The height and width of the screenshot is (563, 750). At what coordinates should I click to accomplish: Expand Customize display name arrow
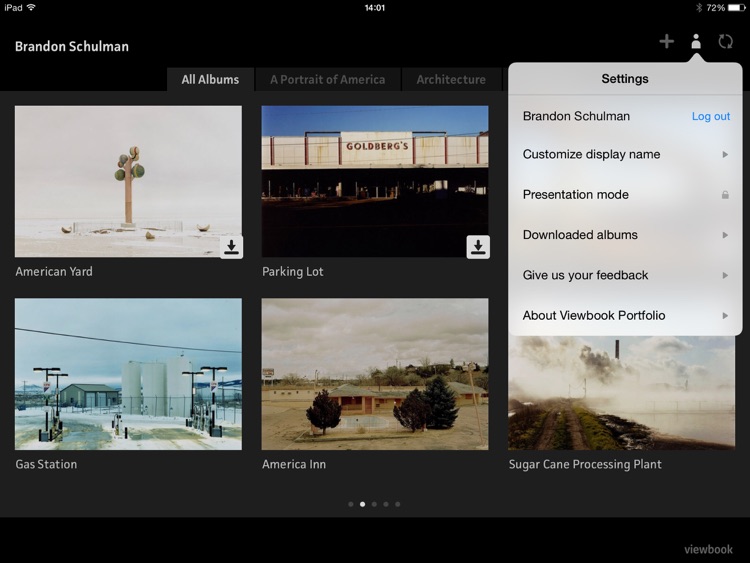(x=725, y=155)
